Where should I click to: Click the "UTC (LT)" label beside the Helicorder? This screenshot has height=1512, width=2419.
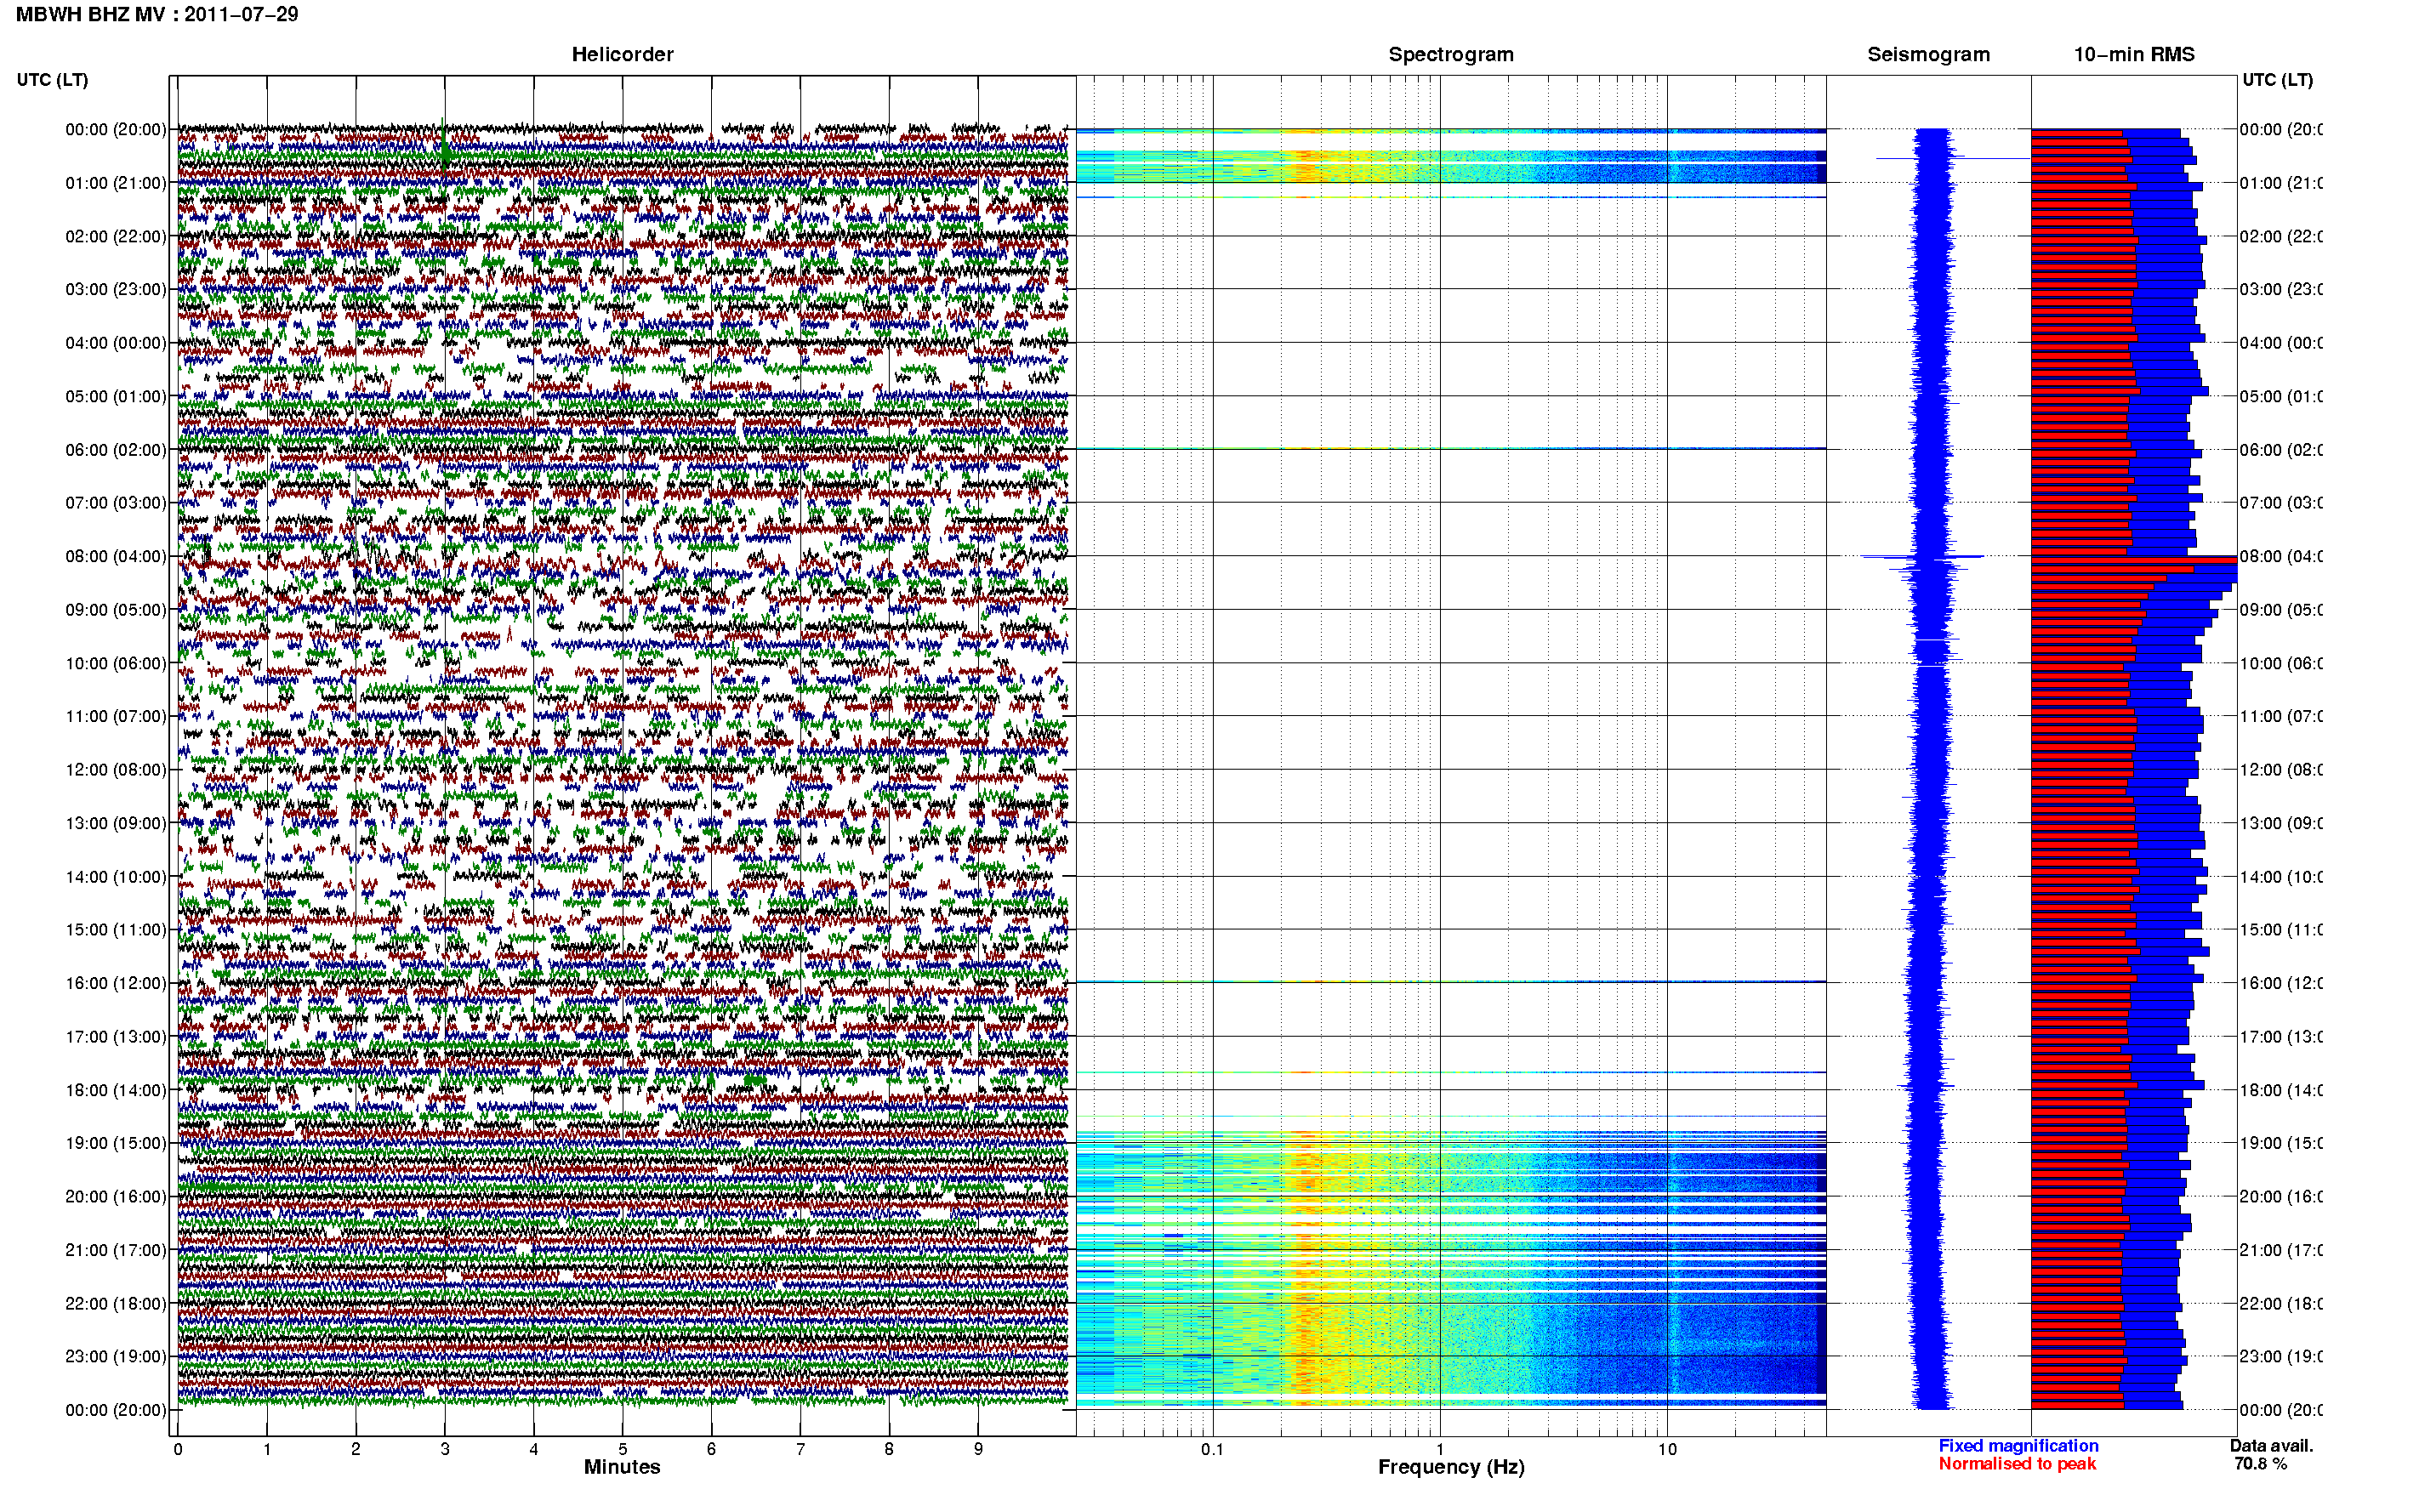[x=52, y=79]
